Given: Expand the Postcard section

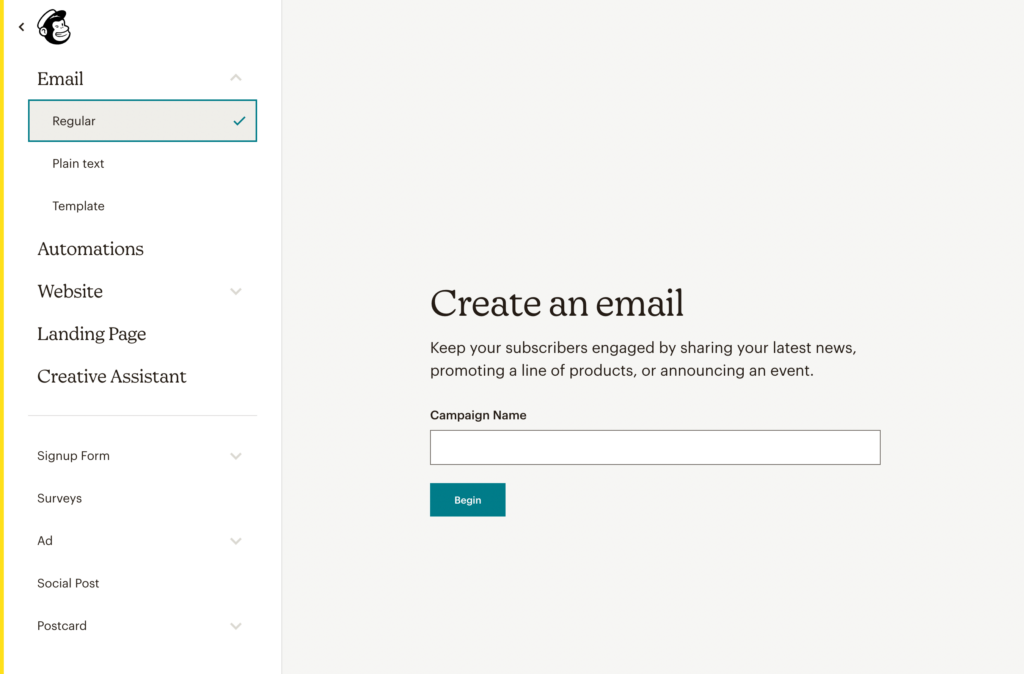Looking at the screenshot, I should 236,626.
